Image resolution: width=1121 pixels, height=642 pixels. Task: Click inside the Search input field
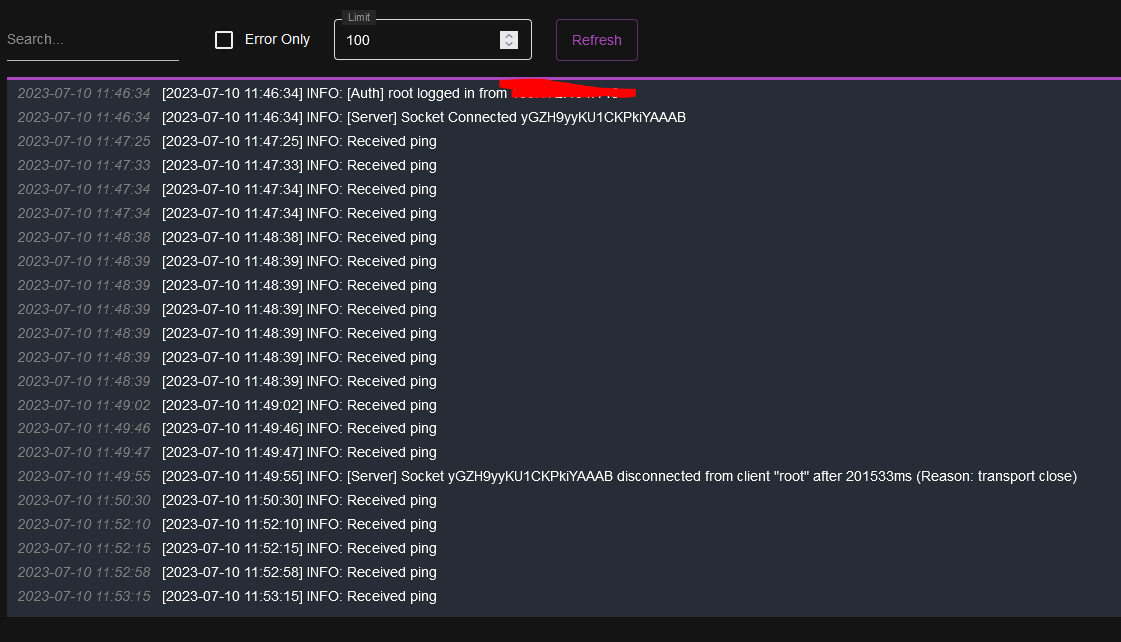pyautogui.click(x=90, y=39)
